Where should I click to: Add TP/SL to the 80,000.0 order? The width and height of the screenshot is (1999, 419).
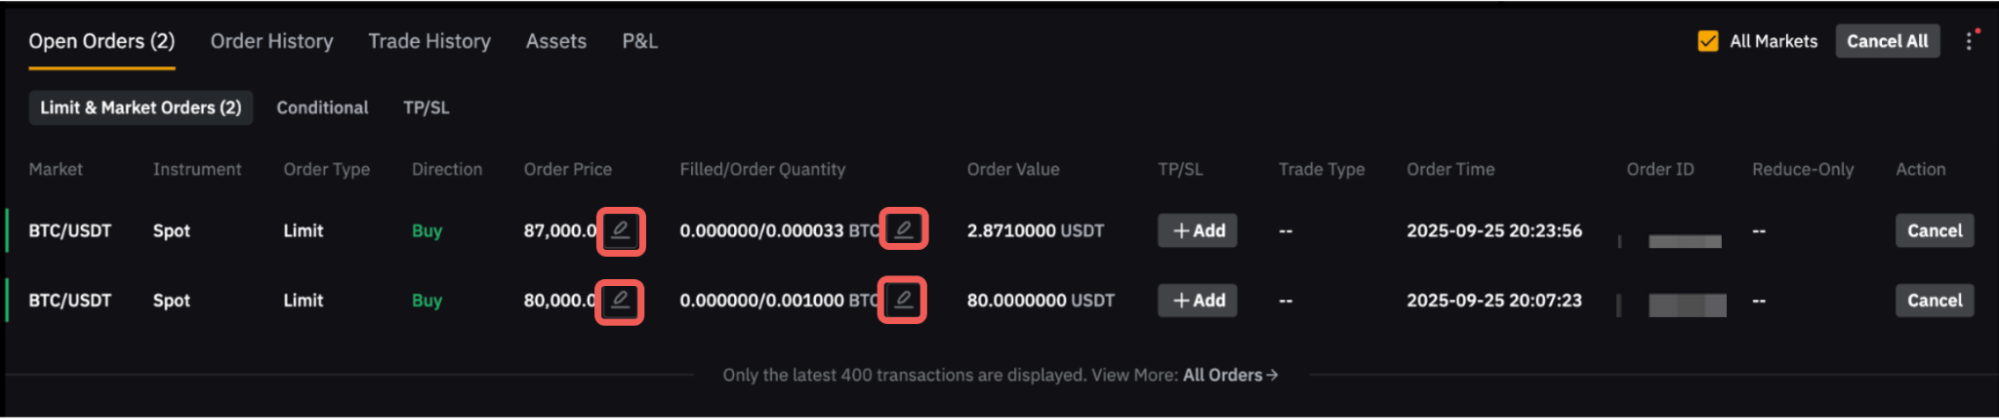click(1197, 301)
